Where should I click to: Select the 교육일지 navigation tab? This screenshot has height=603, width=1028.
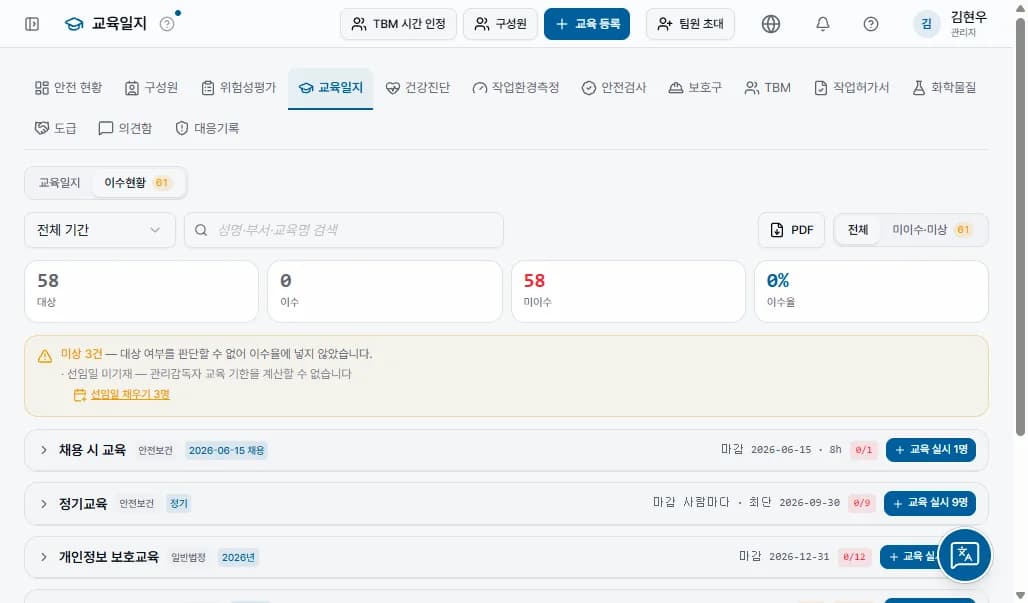pos(330,88)
